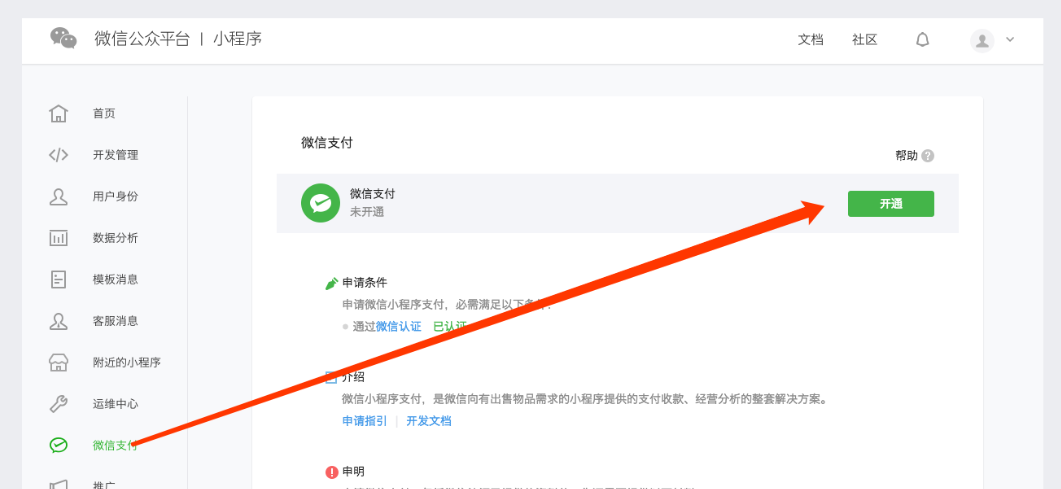Screen dimensions: 1061x489
Task: Click the 模板消息 document icon
Action: 59,279
